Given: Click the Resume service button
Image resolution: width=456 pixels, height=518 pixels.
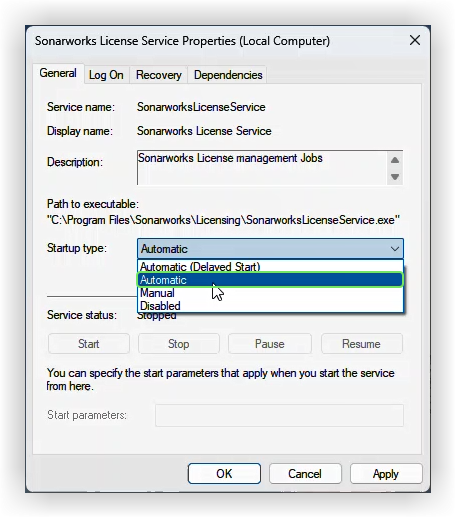Looking at the screenshot, I should point(362,344).
